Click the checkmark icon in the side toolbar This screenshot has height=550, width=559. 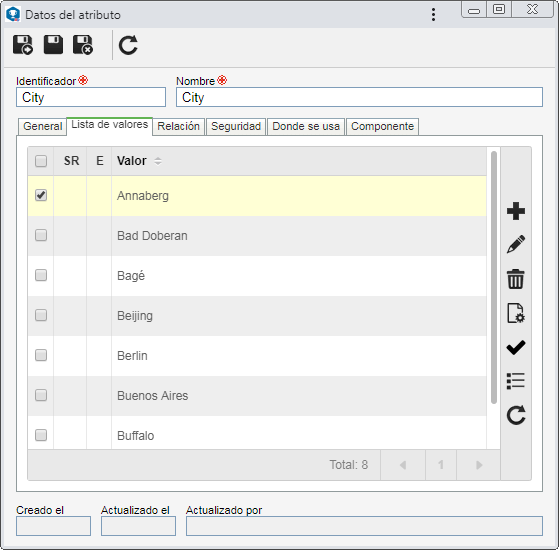pos(516,347)
